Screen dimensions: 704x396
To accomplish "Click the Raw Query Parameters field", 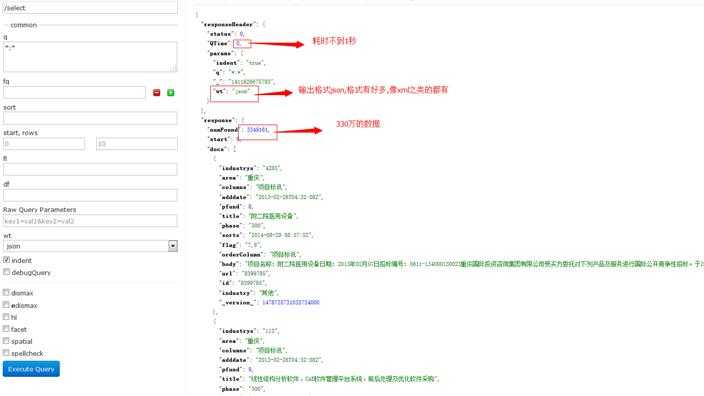I will tap(90, 221).
